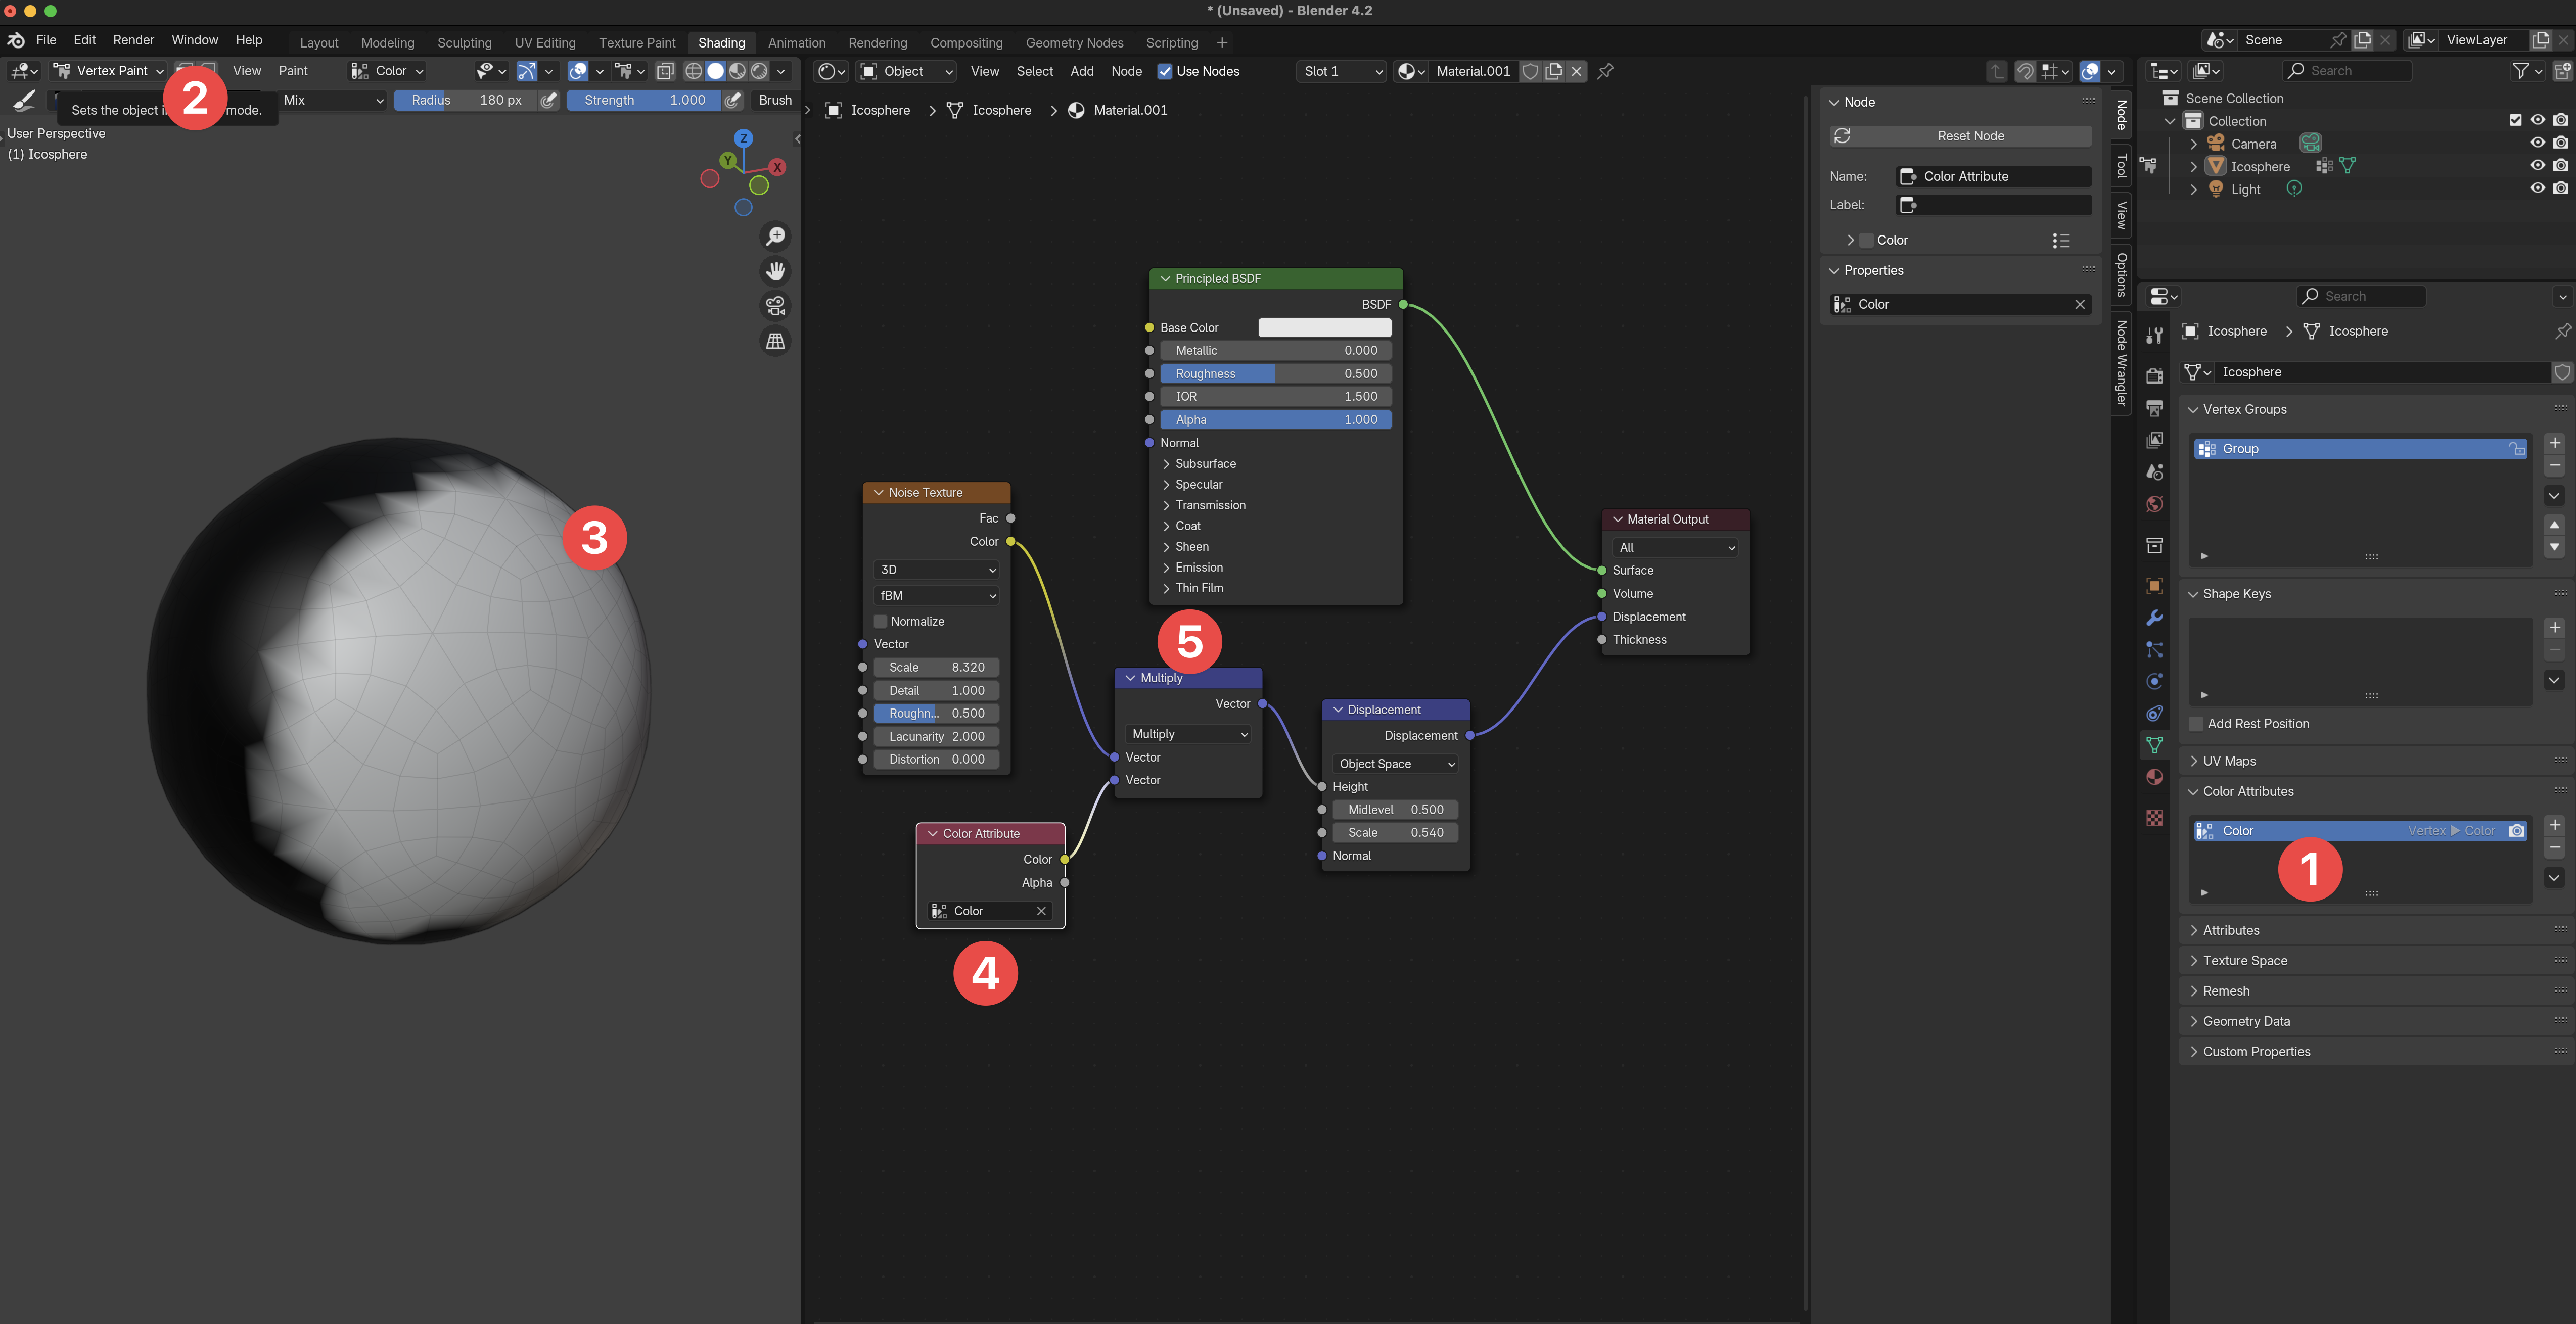This screenshot has height=1324, width=2576.
Task: Open the Object Space dropdown in Displacement node
Action: click(1395, 763)
